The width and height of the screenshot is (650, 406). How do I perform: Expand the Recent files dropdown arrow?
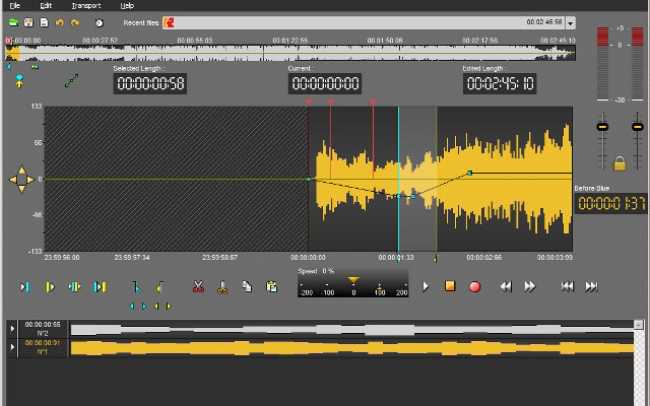click(x=570, y=23)
